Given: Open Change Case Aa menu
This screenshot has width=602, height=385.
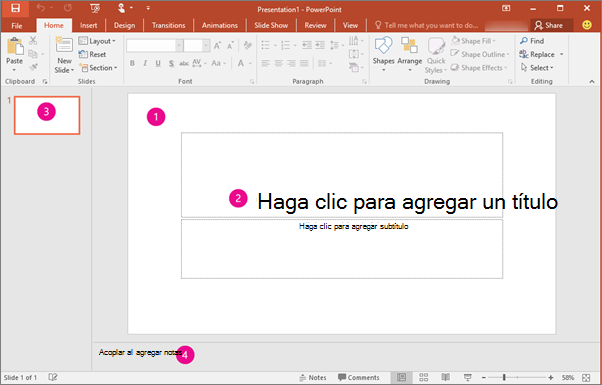Looking at the screenshot, I should pyautogui.click(x=218, y=63).
